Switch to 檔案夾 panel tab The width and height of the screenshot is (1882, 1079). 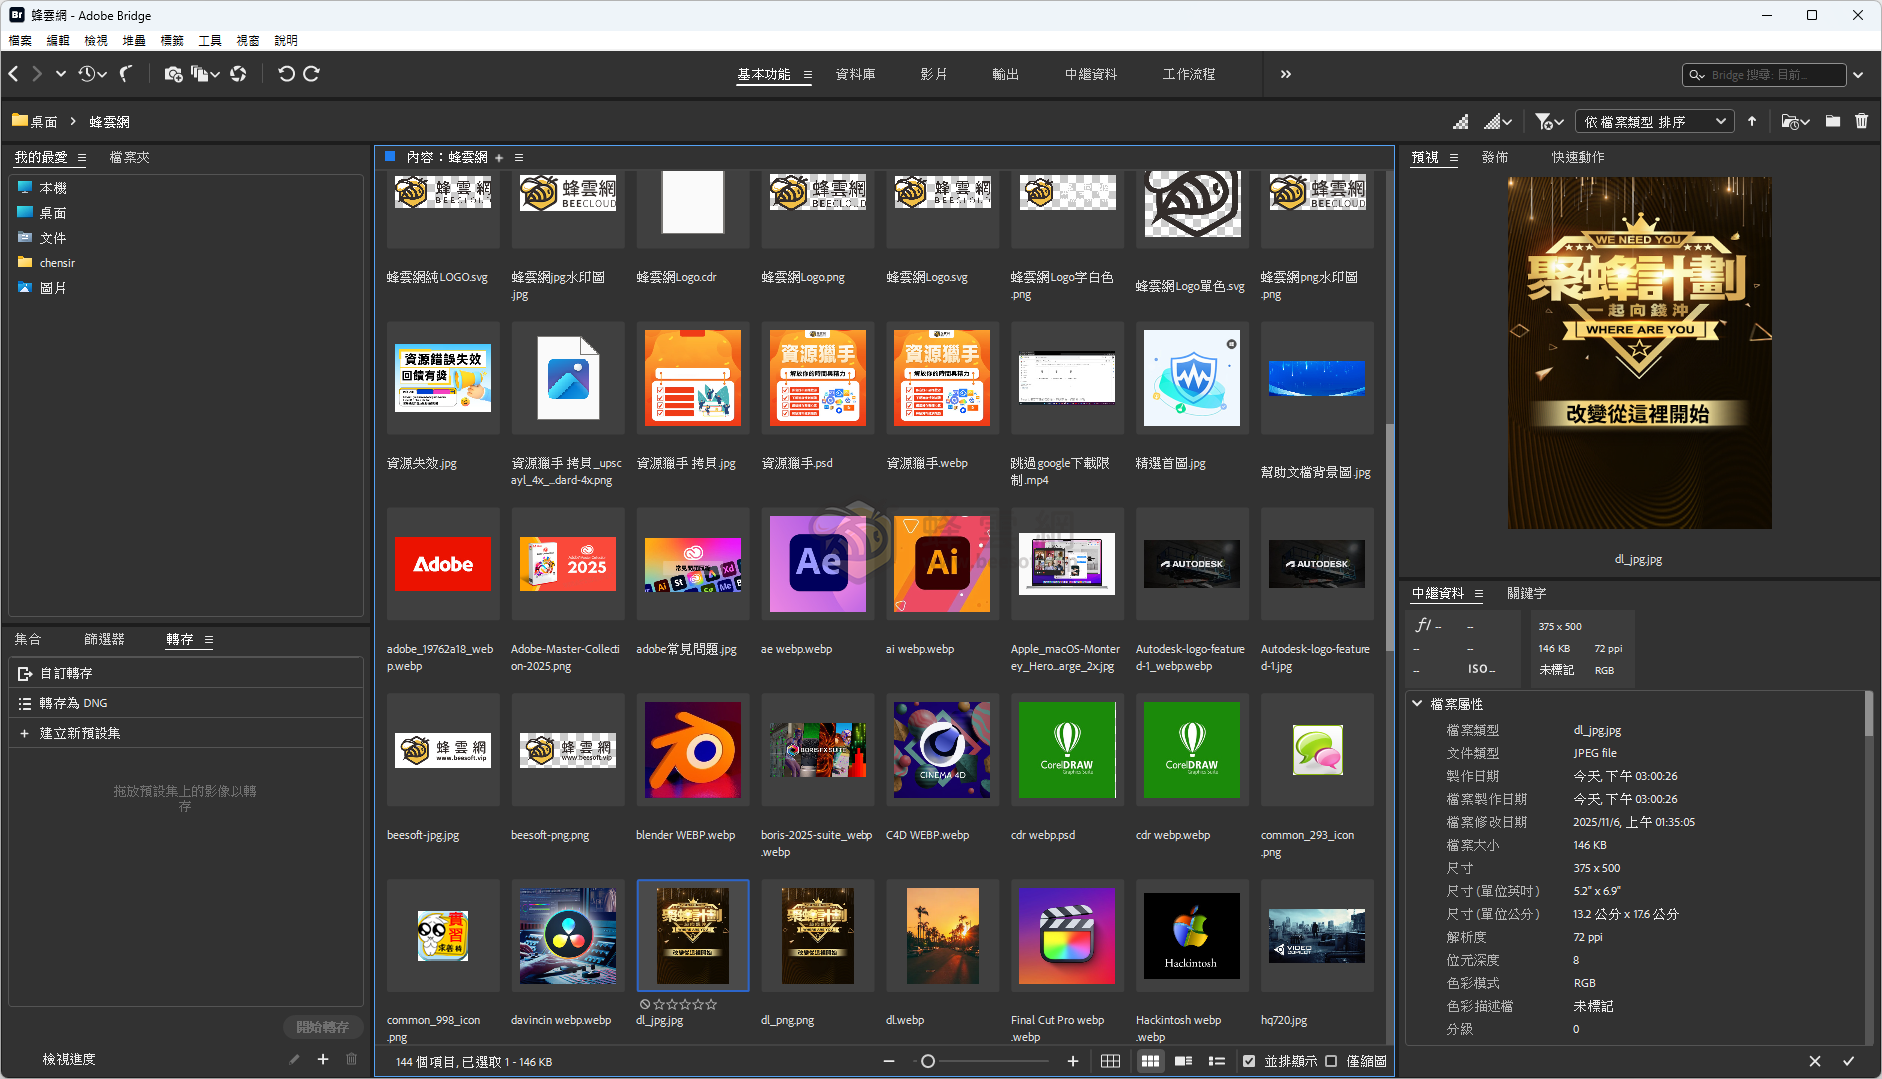pos(129,158)
